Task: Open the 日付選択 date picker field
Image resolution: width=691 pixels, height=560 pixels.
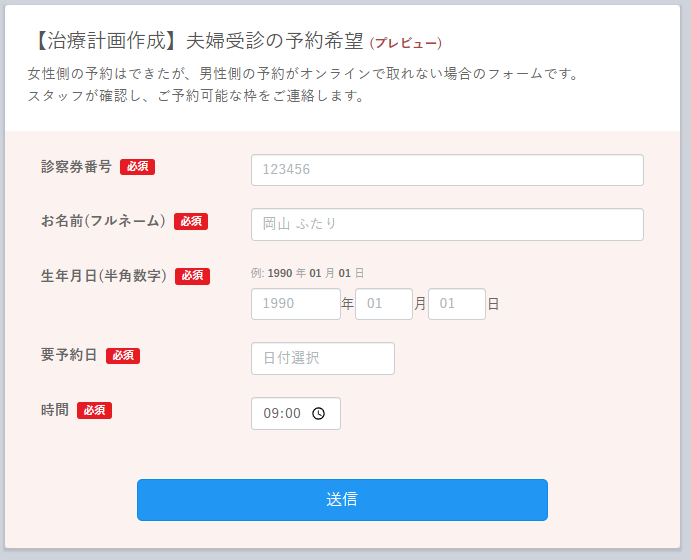Action: [323, 359]
